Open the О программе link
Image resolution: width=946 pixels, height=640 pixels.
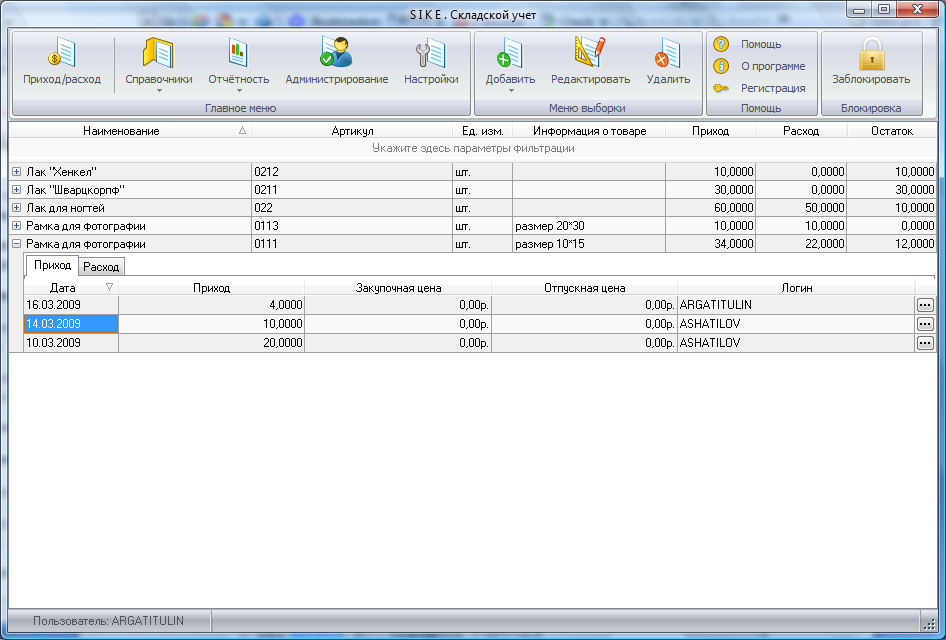pos(772,66)
